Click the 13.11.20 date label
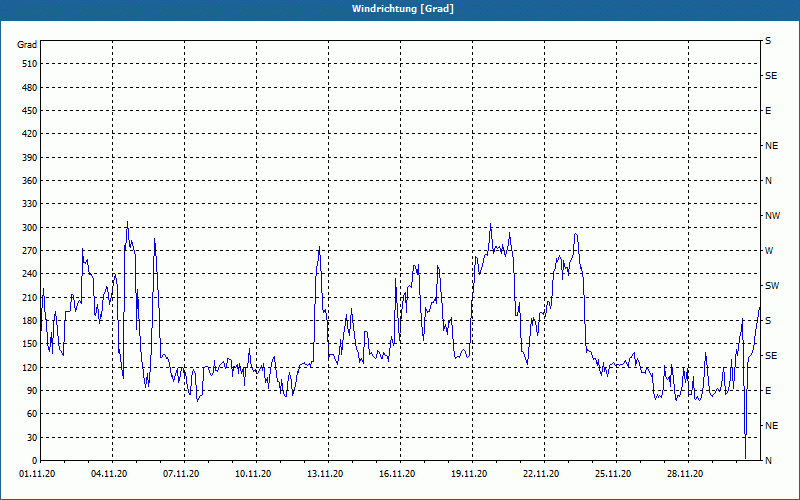 click(325, 474)
